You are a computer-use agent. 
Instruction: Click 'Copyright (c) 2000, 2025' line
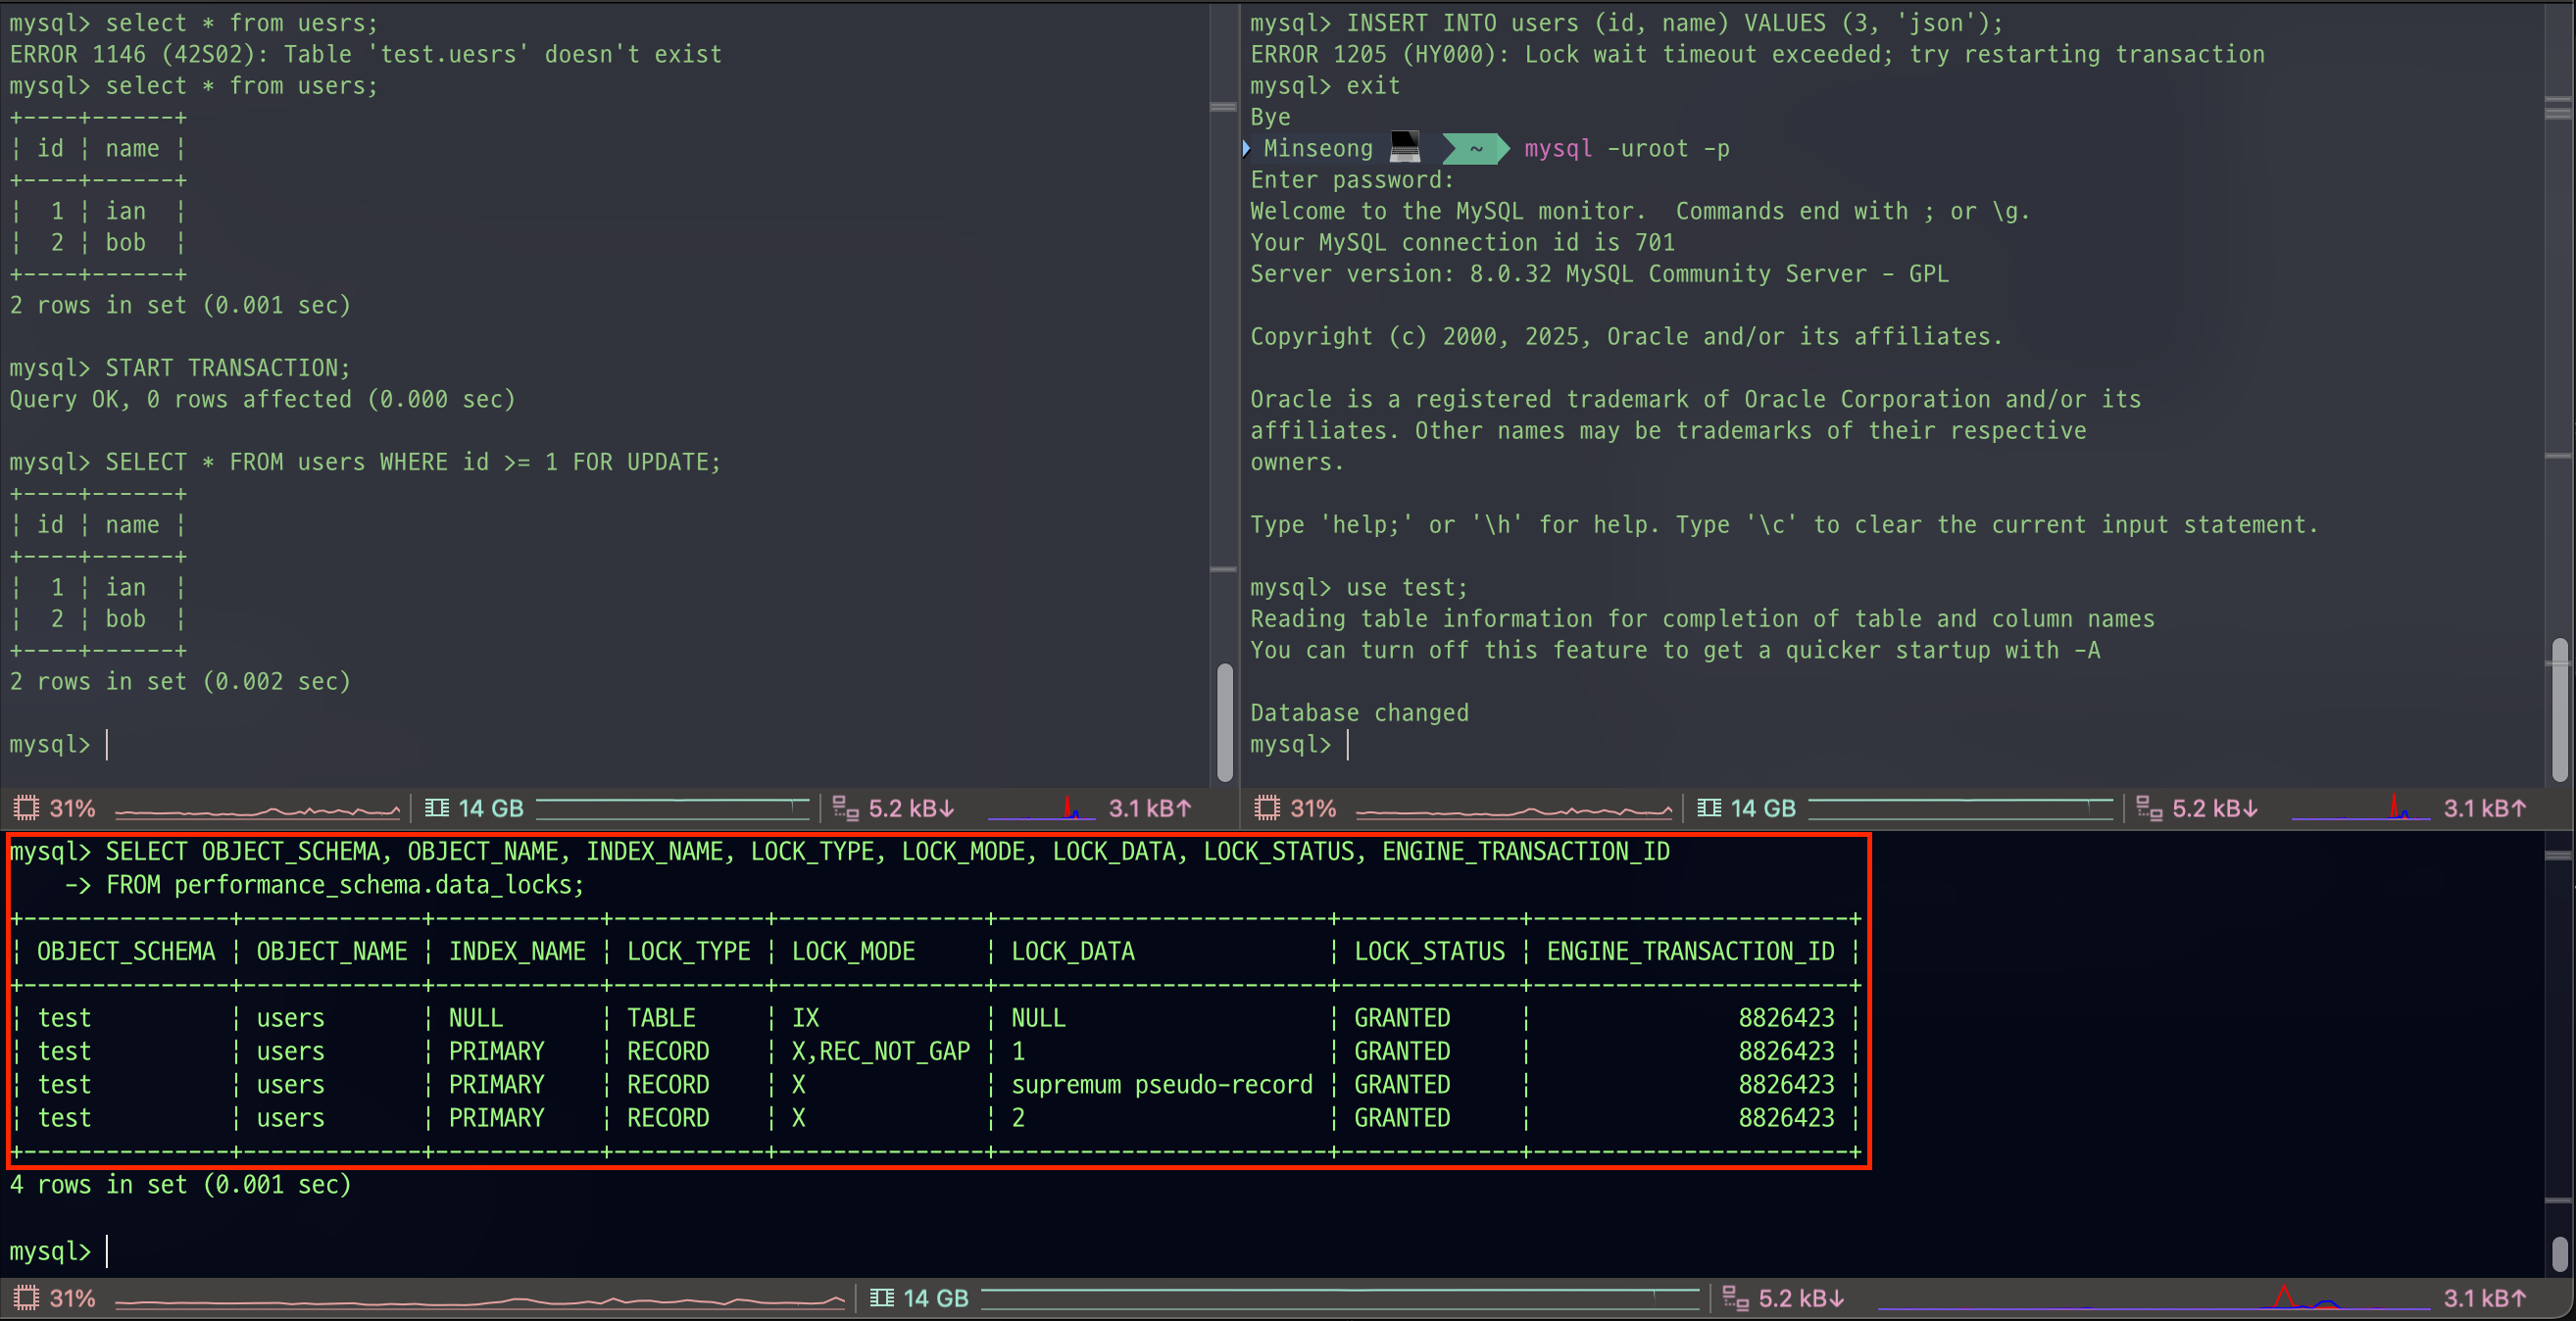point(1626,337)
